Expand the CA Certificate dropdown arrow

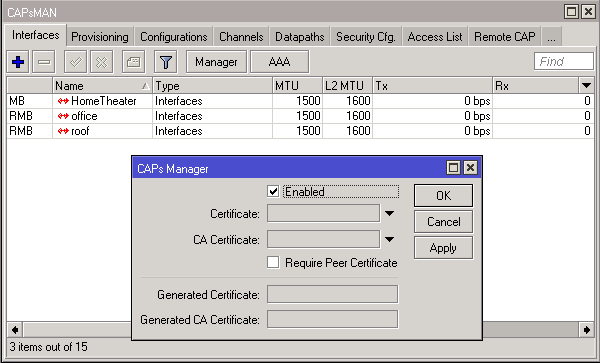pos(390,239)
